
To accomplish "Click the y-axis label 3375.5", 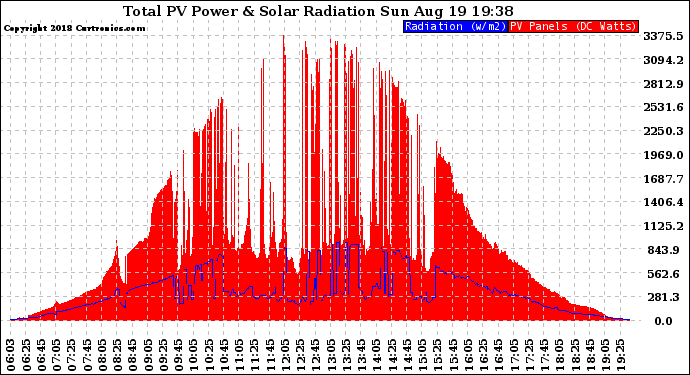I will tap(663, 36).
